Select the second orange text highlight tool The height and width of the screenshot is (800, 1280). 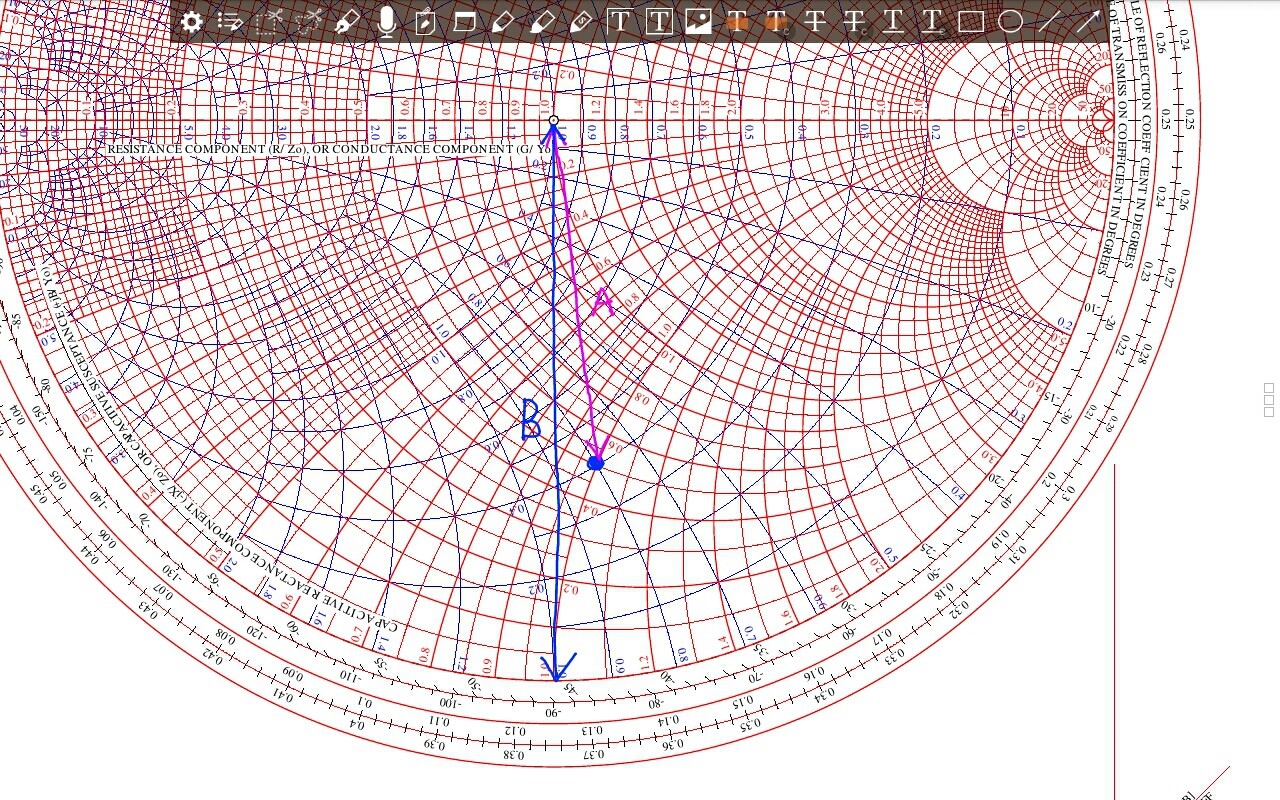[x=776, y=21]
